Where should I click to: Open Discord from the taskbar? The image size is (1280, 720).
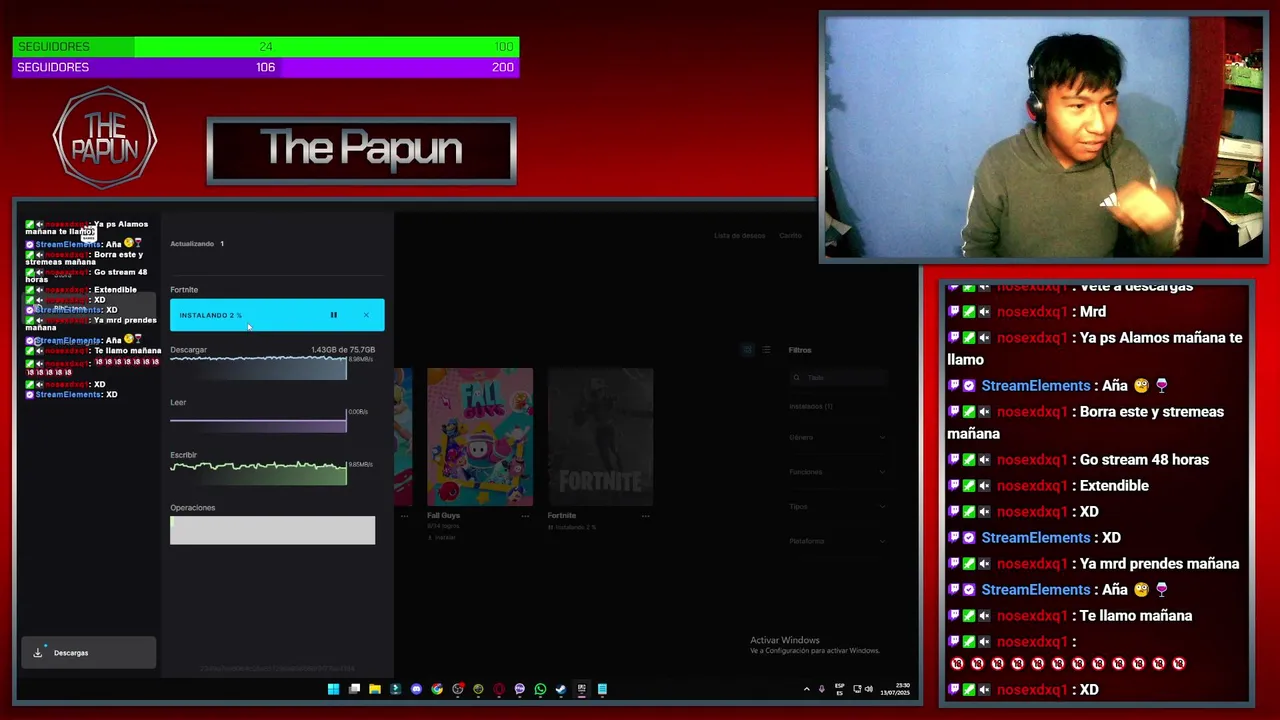pyautogui.click(x=416, y=689)
